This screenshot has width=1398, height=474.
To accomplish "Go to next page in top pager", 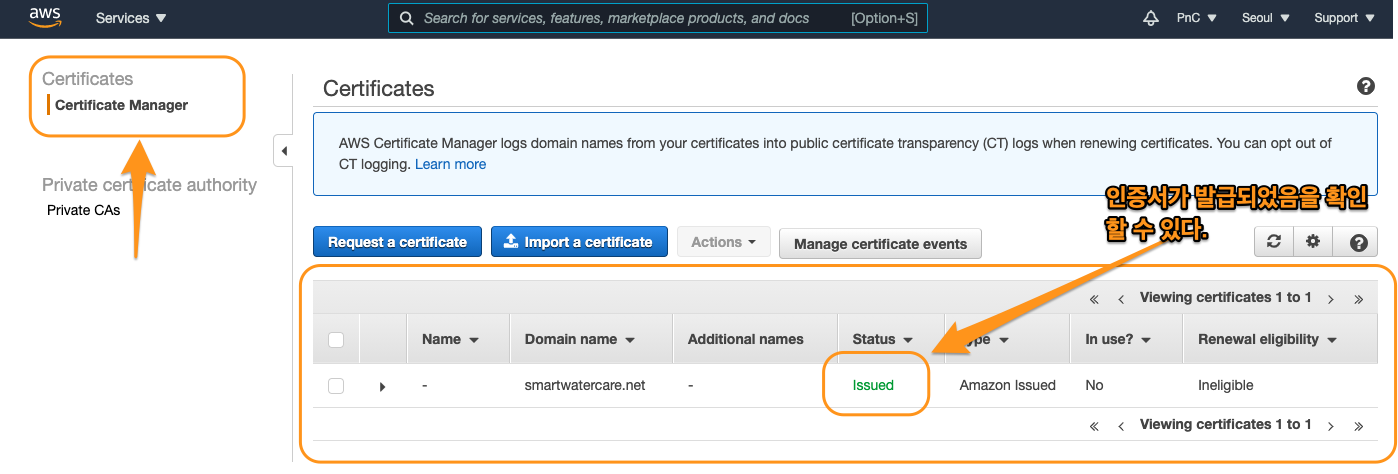I will pyautogui.click(x=1330, y=298).
